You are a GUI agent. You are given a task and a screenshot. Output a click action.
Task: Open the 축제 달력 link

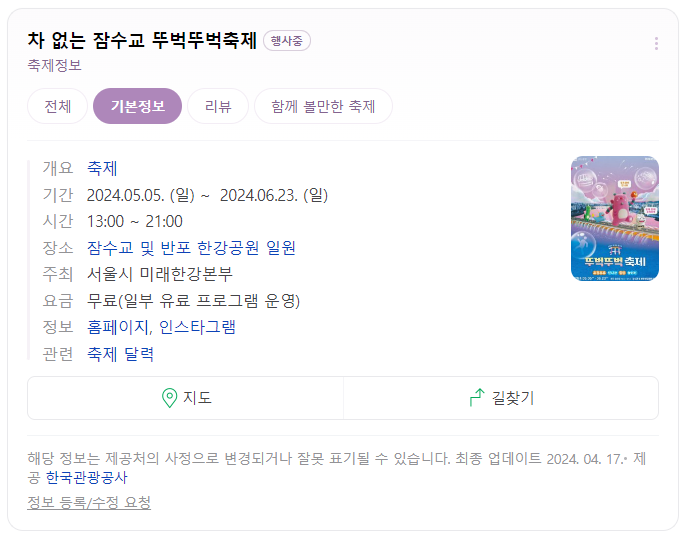120,354
